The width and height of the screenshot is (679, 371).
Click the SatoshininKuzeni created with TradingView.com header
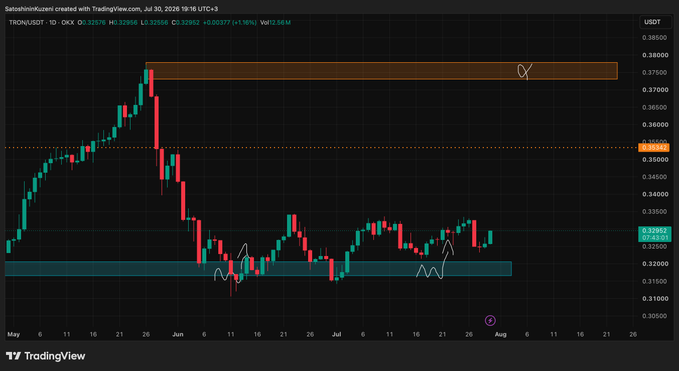point(111,9)
